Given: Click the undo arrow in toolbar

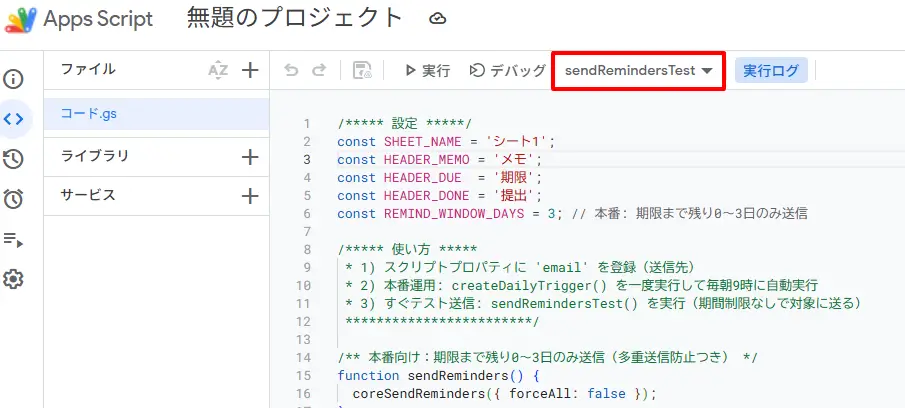Looking at the screenshot, I should (x=291, y=71).
